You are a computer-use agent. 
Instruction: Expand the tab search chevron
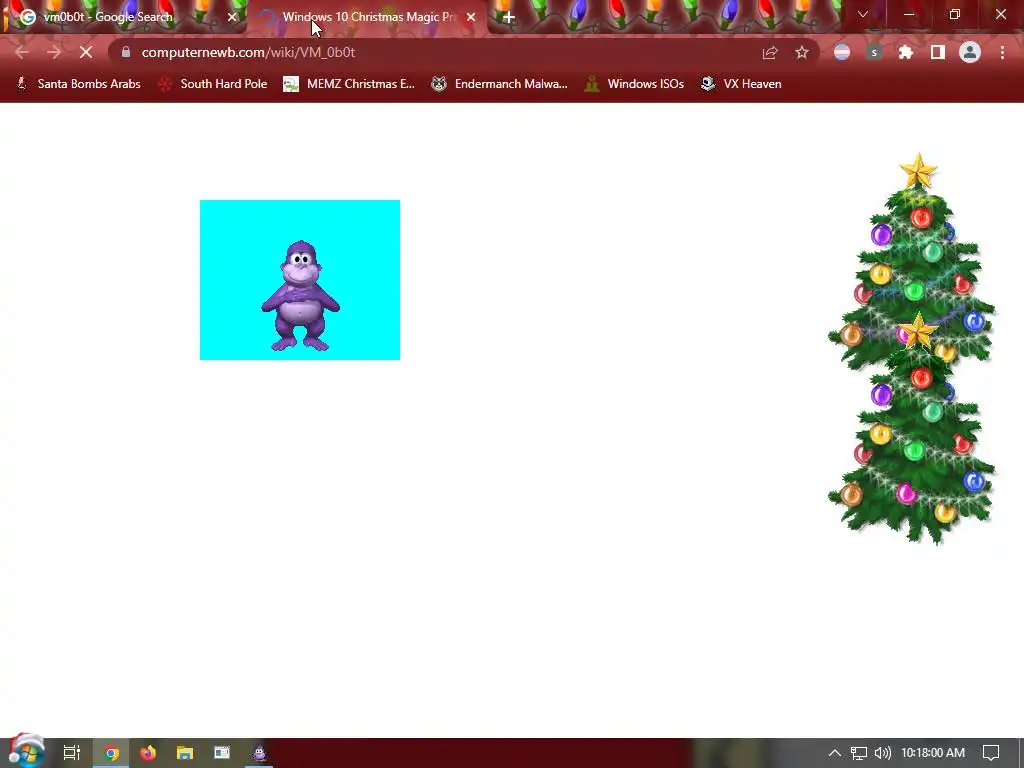863,14
